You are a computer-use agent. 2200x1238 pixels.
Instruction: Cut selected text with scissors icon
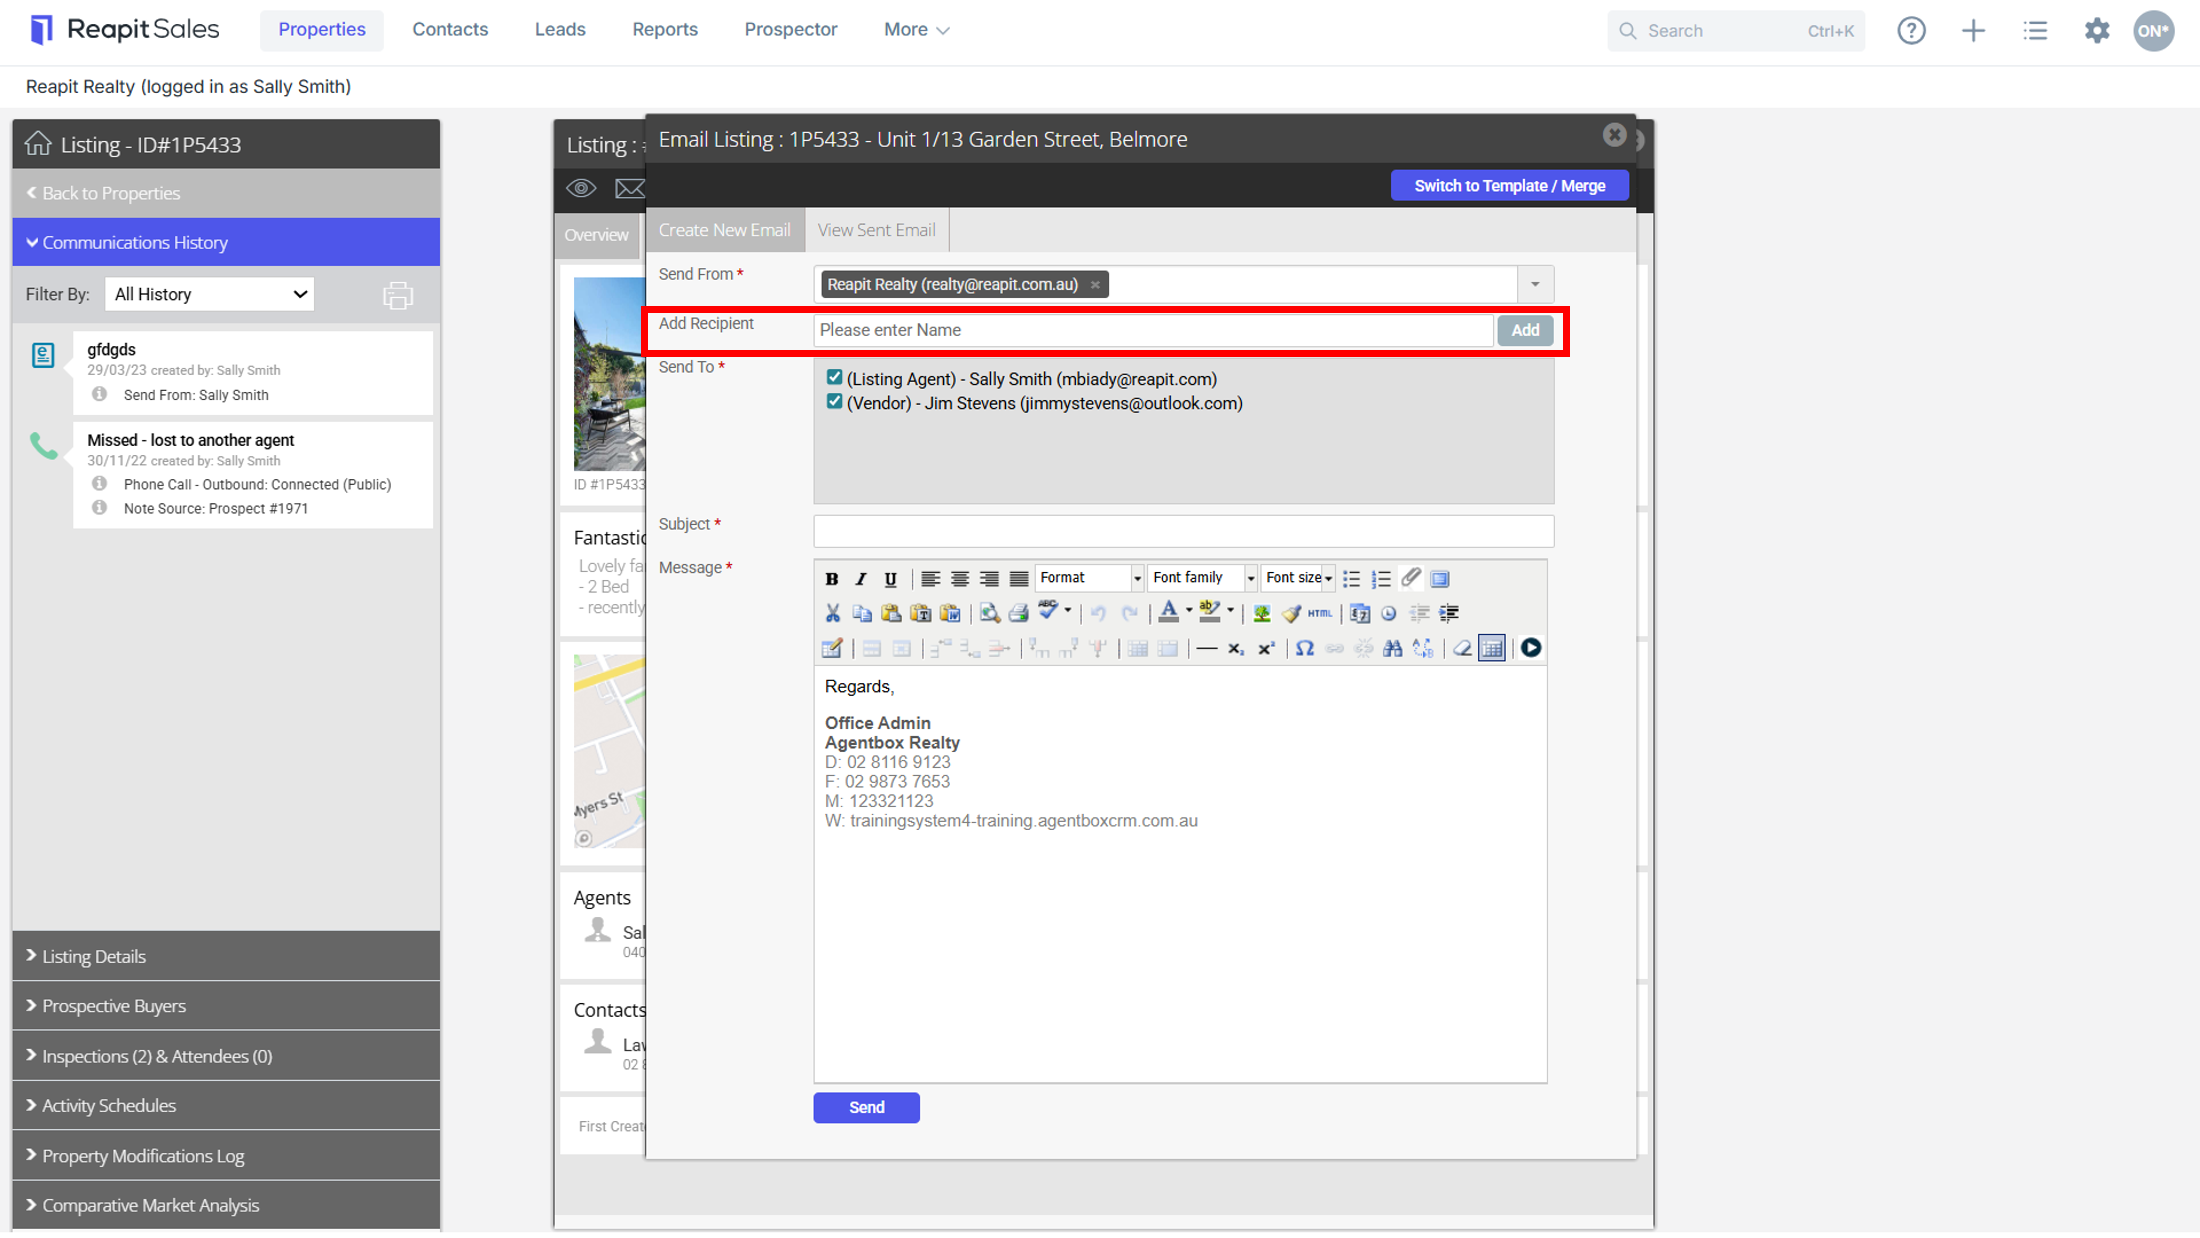(832, 613)
